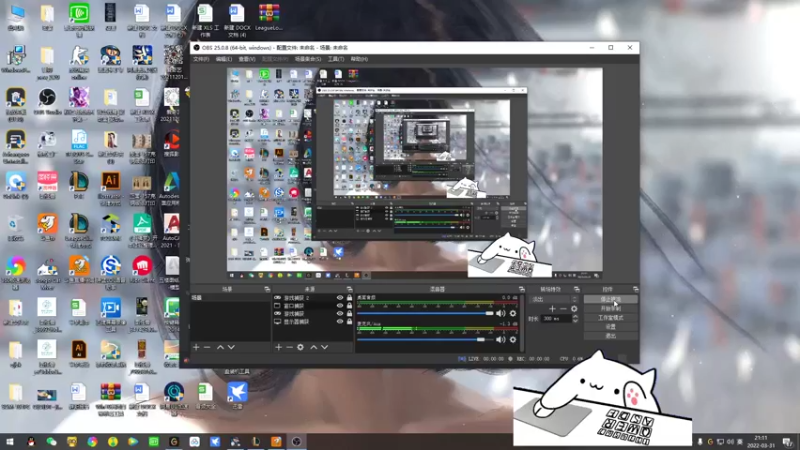800x450 pixels.
Task: Pop out the Sources (来源) dock
Action: (349, 289)
